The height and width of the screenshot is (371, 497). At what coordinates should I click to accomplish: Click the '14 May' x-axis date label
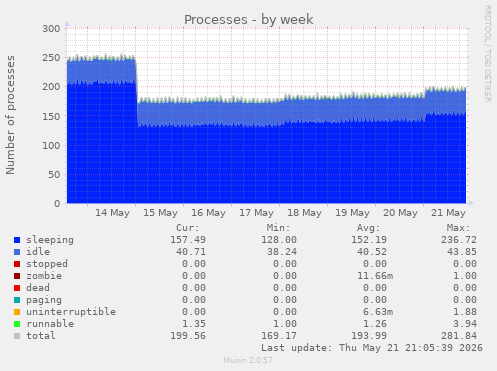(x=112, y=213)
